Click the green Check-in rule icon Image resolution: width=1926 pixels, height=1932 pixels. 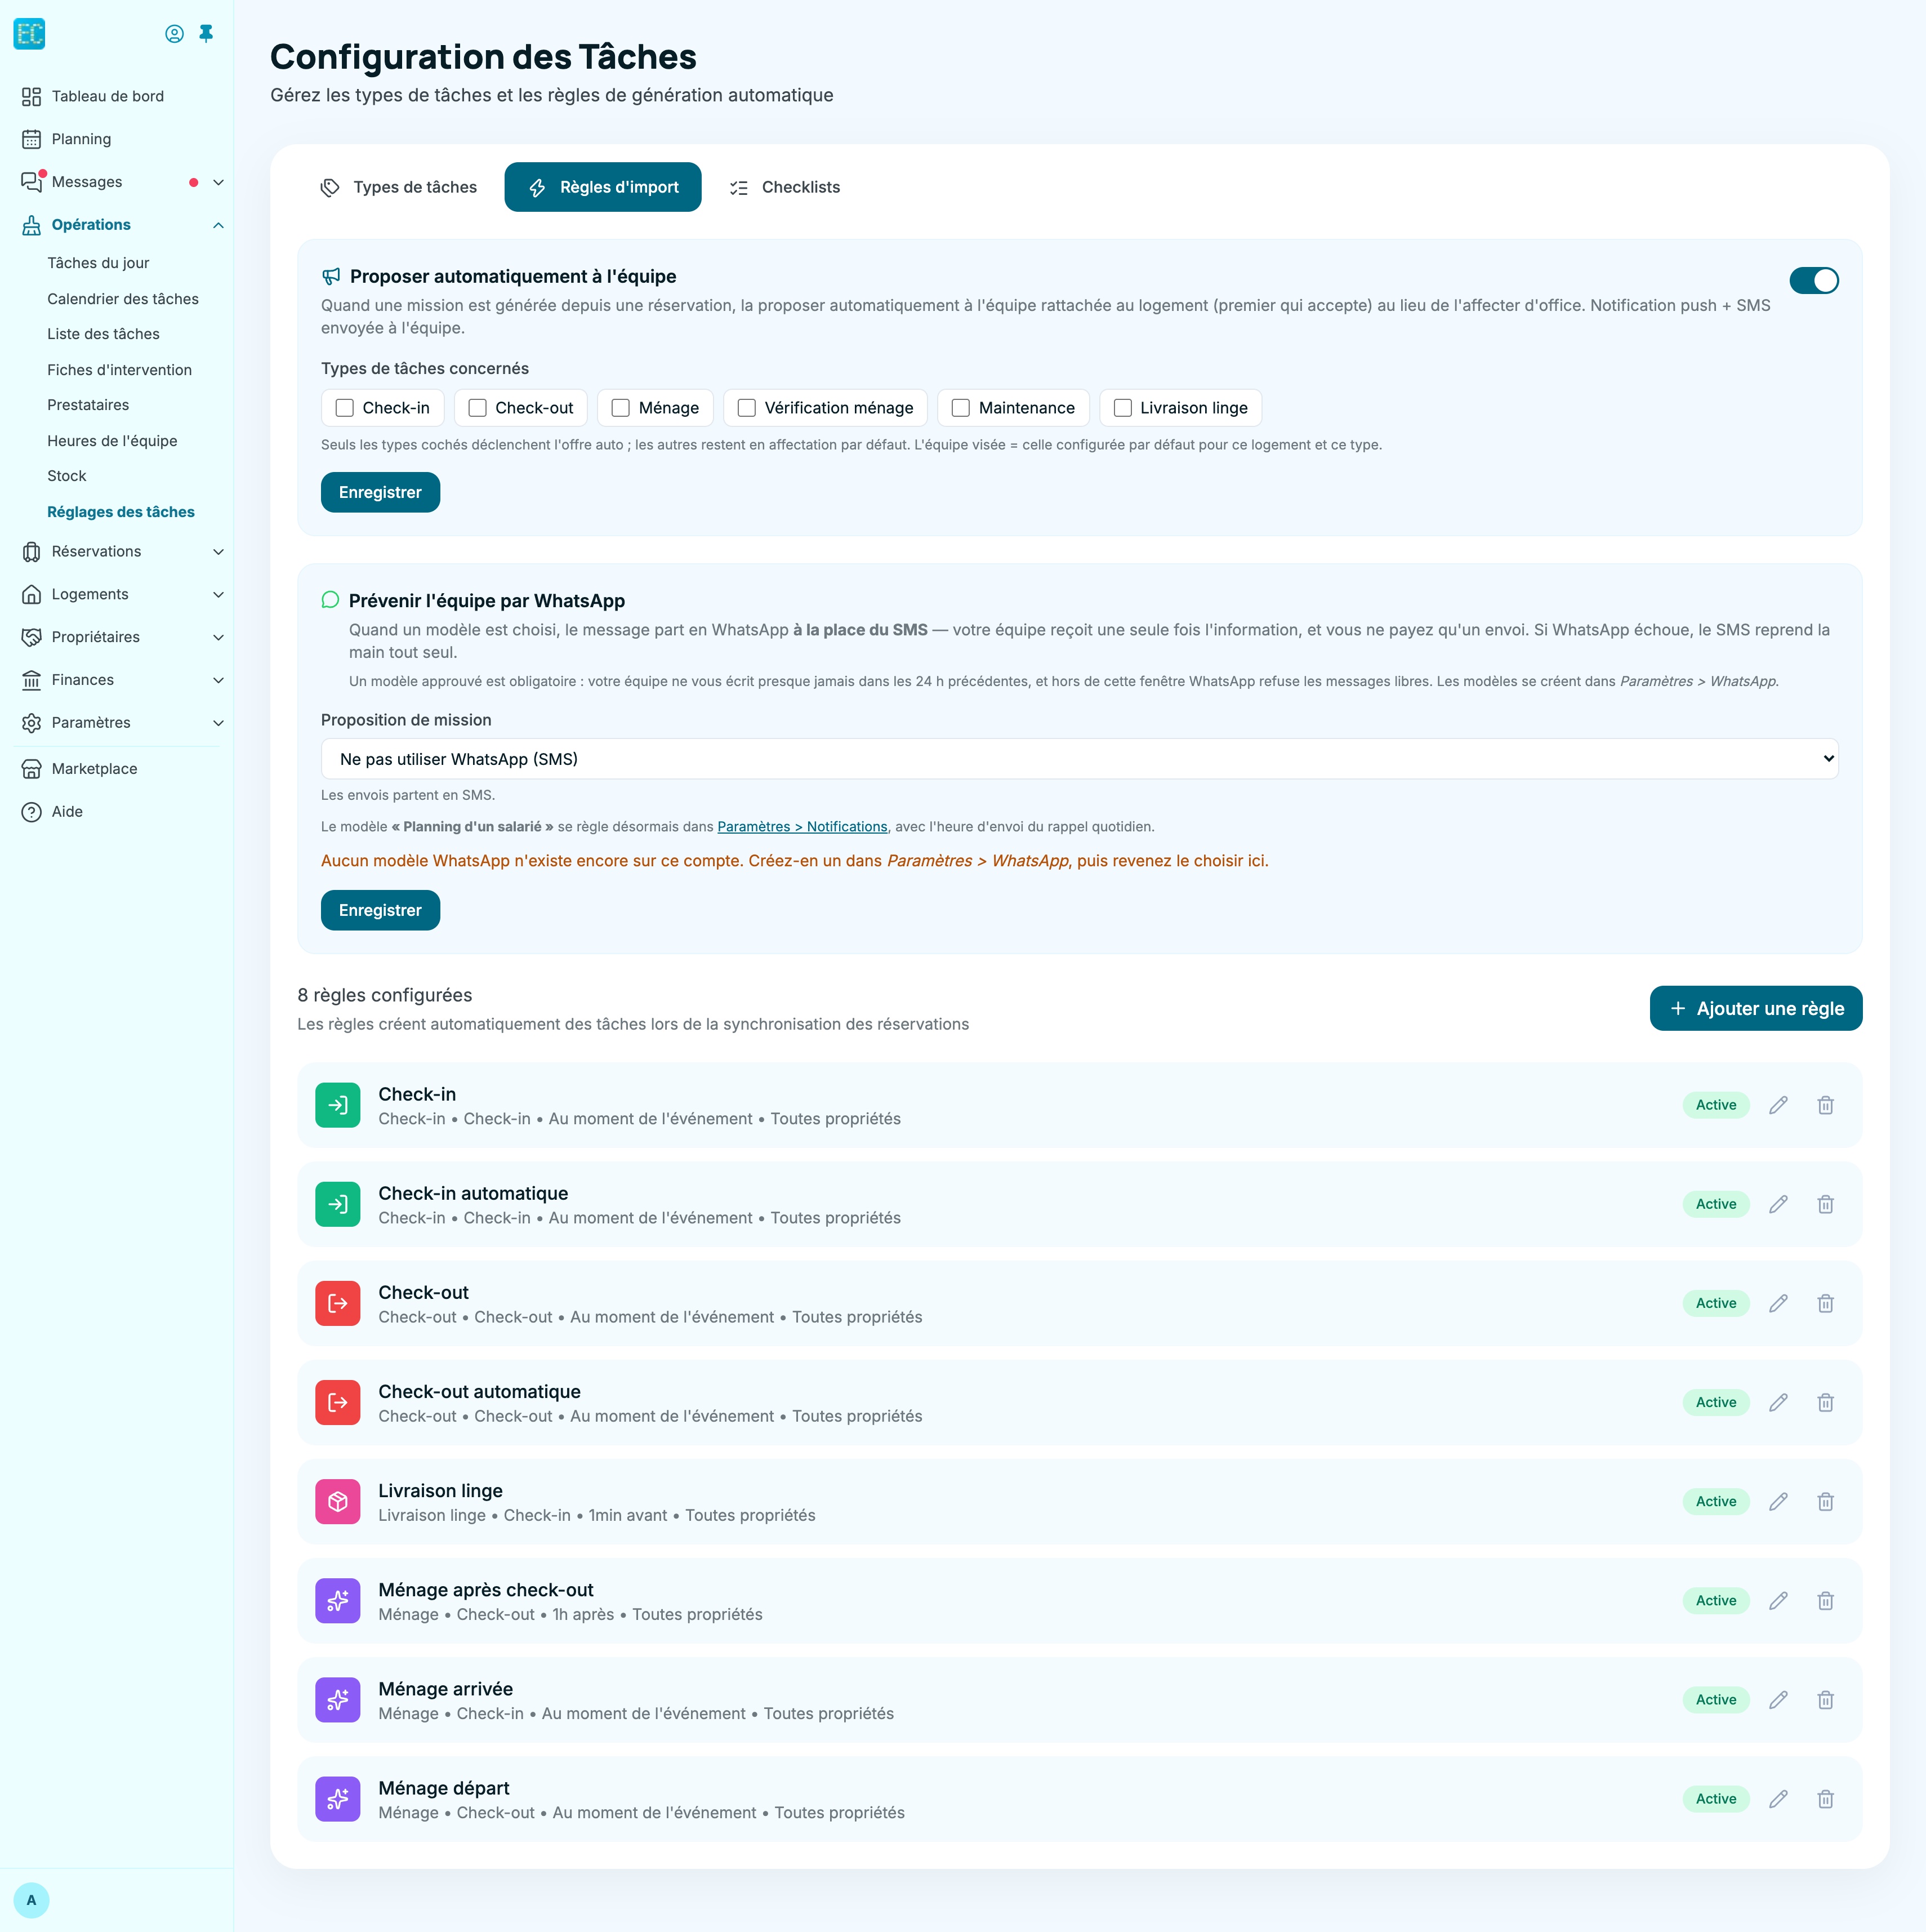(x=338, y=1105)
